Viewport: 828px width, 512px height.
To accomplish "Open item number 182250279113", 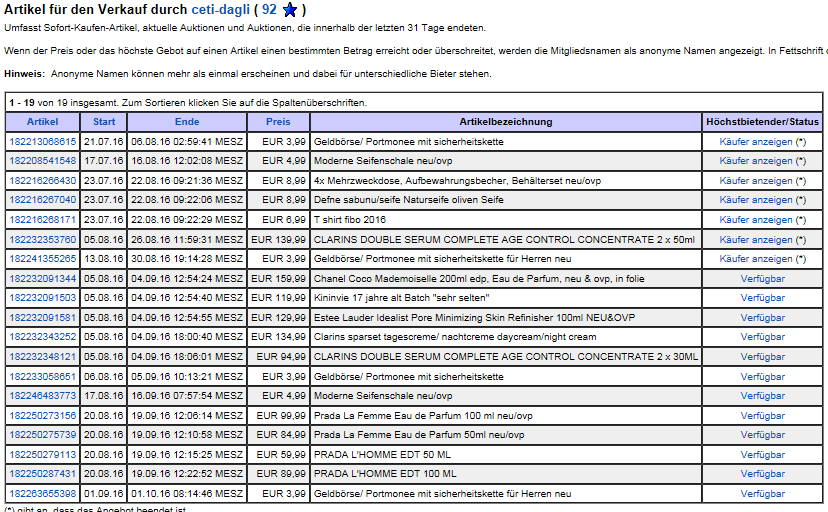I will pos(43,455).
